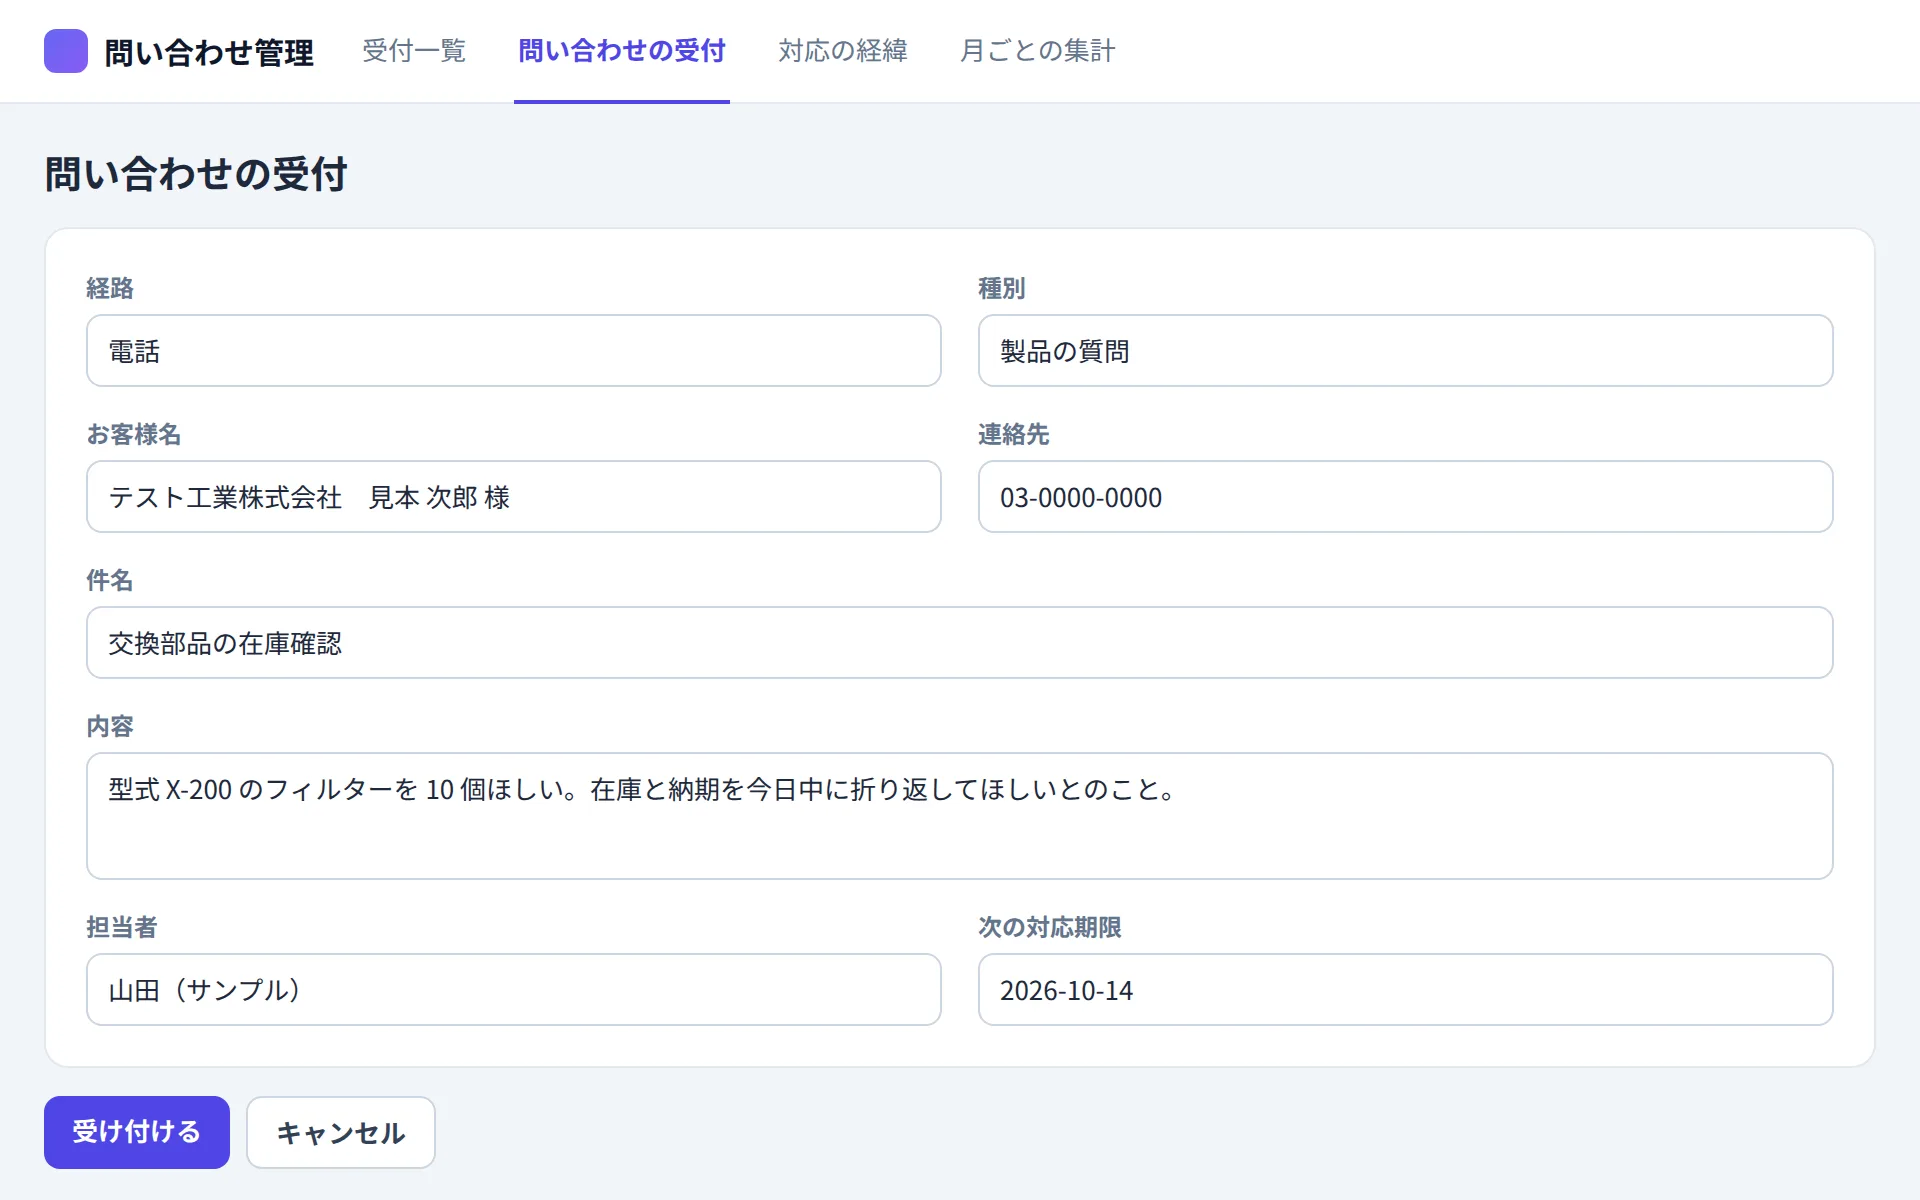Open the 受付一覧 tab
1920x1200 pixels.
414,51
